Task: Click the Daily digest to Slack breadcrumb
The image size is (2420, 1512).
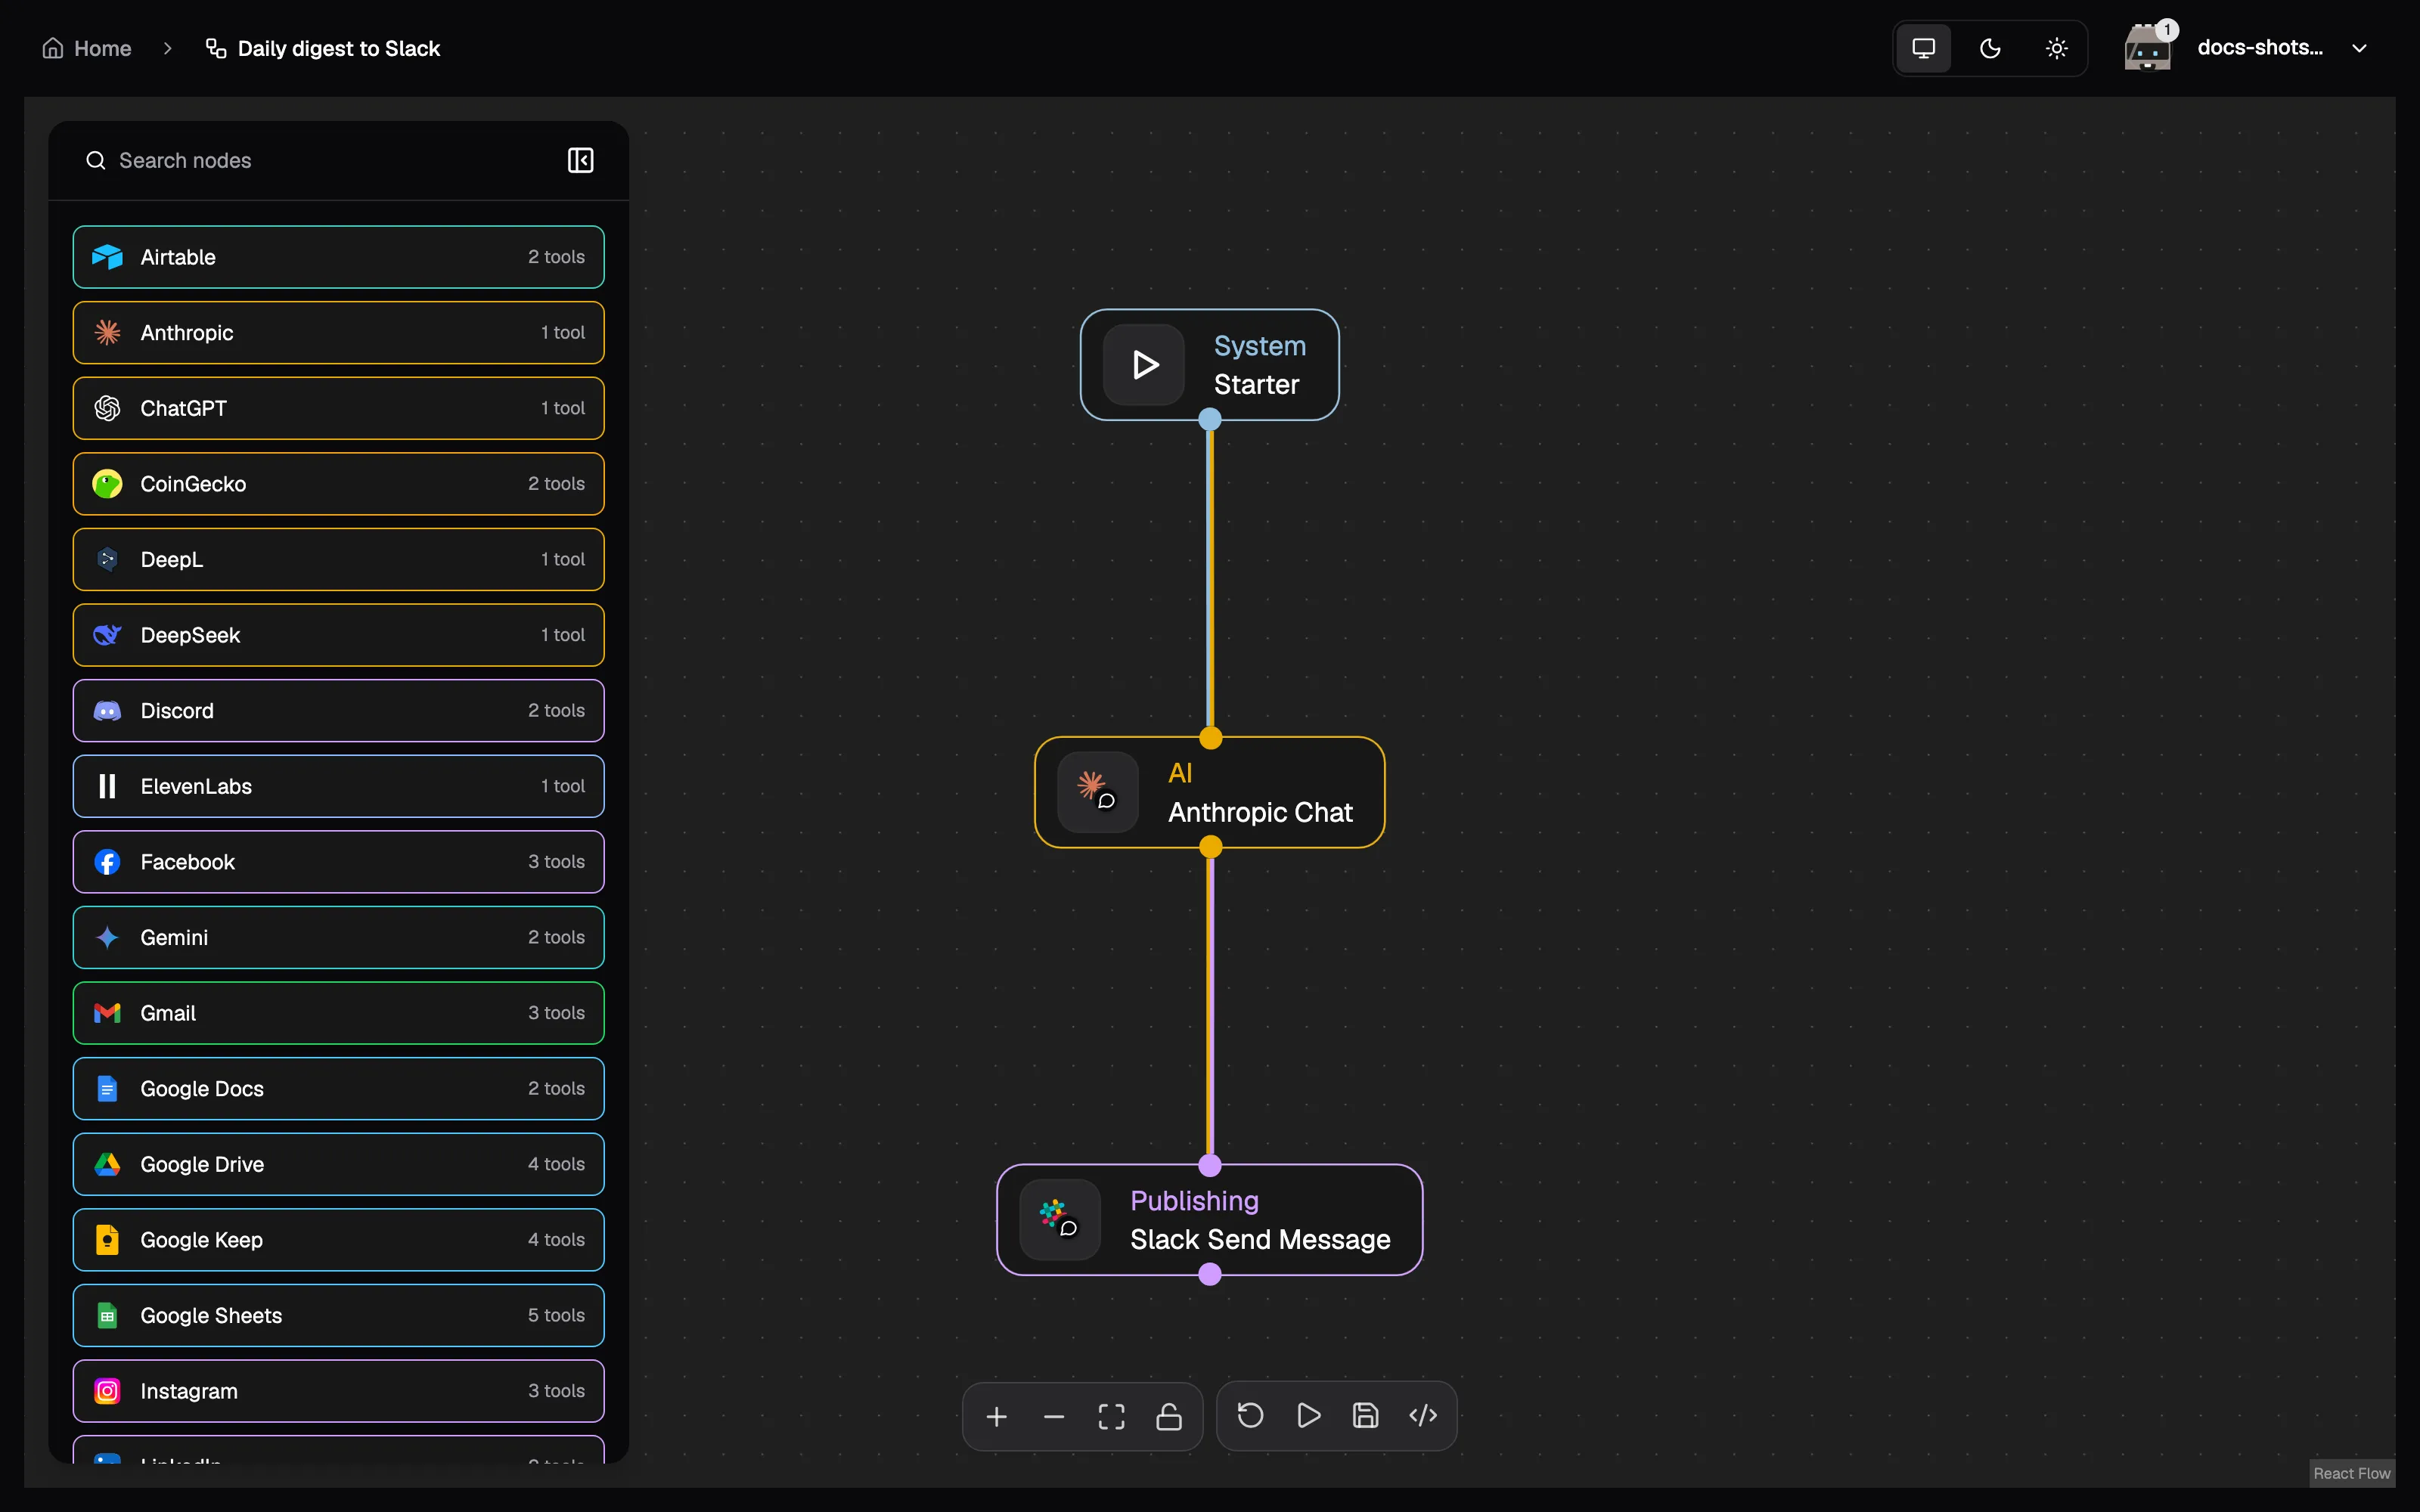Action: coord(322,48)
